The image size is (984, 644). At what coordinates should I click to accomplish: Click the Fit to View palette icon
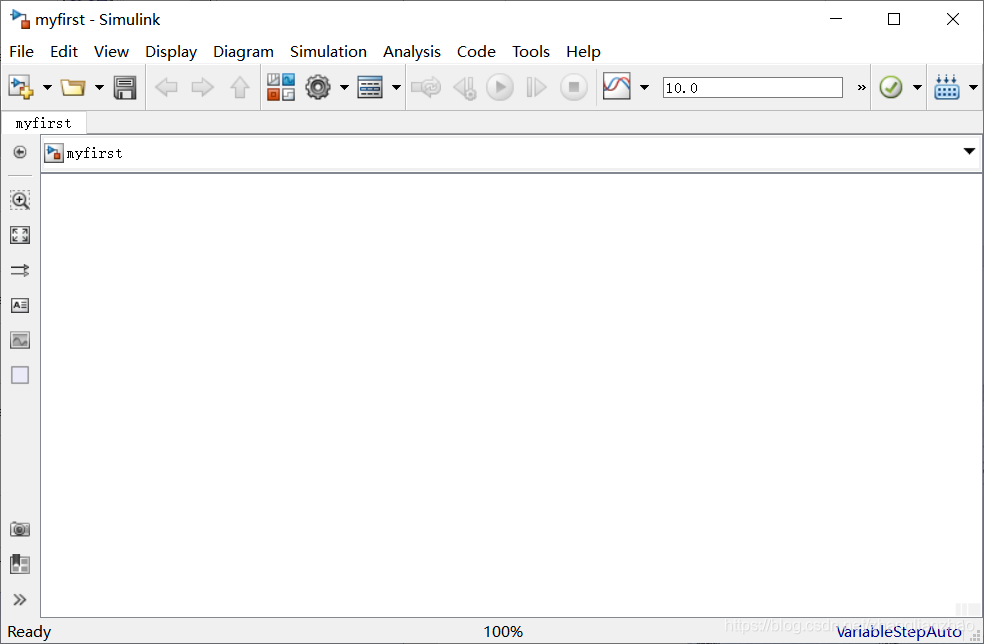[x=20, y=235]
